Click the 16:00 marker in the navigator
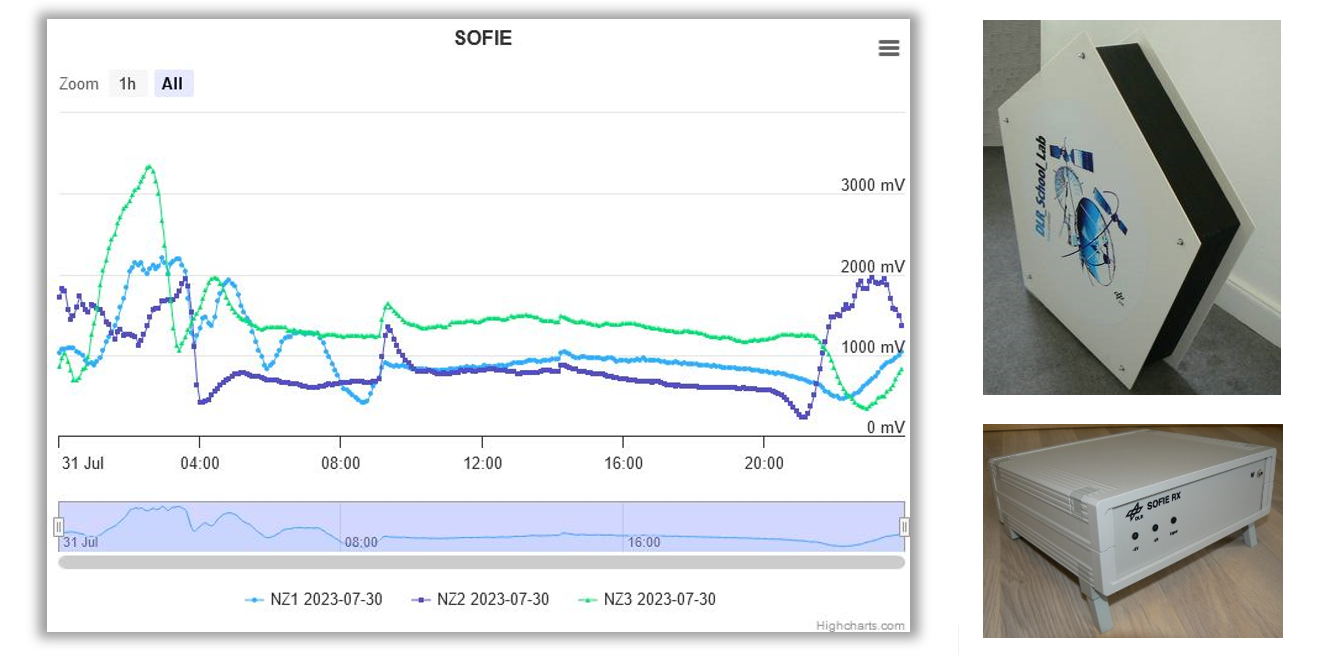Image resolution: width=1326 pixels, height=656 pixels. pyautogui.click(x=644, y=543)
